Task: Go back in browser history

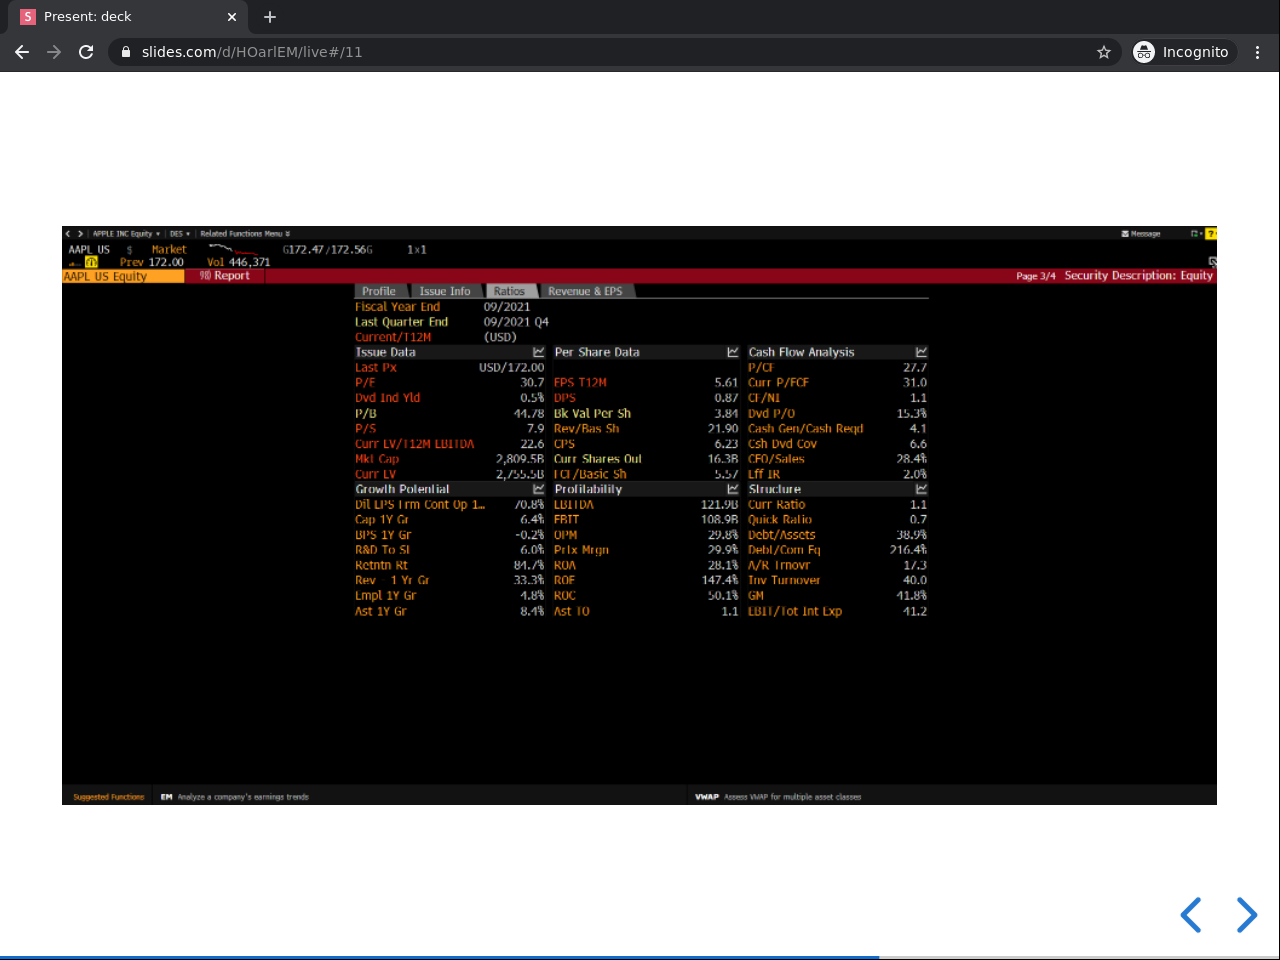Action: click(x=22, y=52)
